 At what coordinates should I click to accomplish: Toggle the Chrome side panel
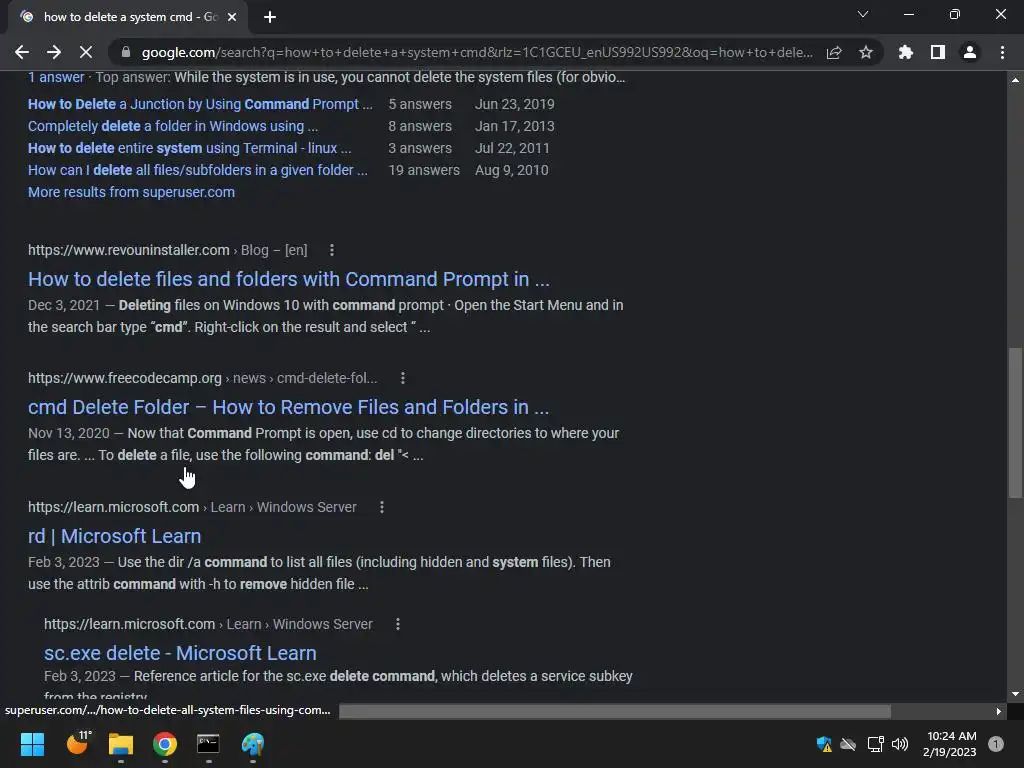[937, 52]
